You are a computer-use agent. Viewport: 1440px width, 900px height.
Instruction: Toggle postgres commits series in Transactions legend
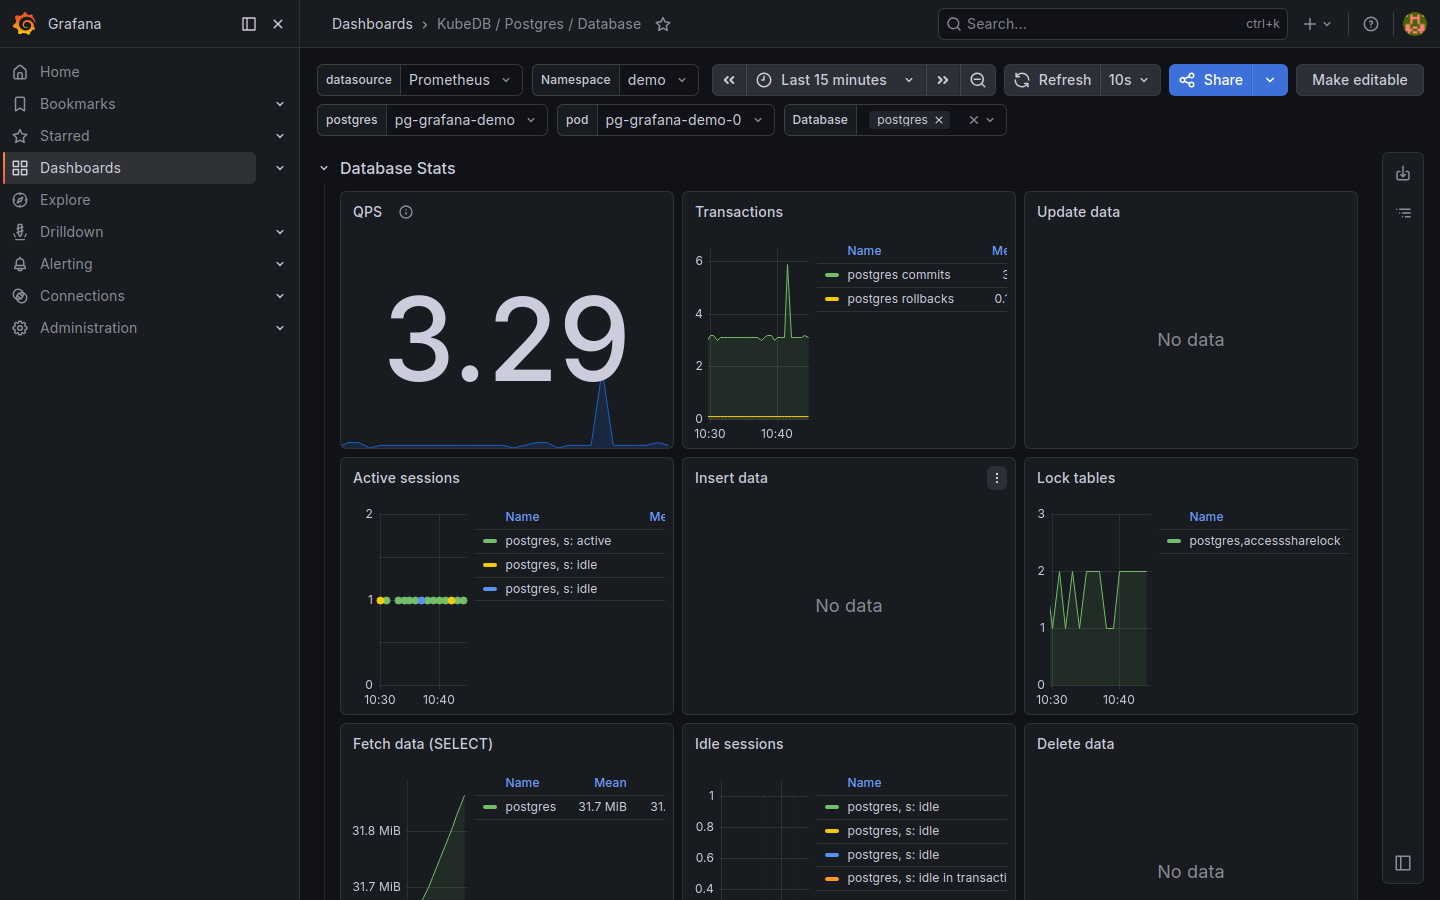click(x=898, y=275)
